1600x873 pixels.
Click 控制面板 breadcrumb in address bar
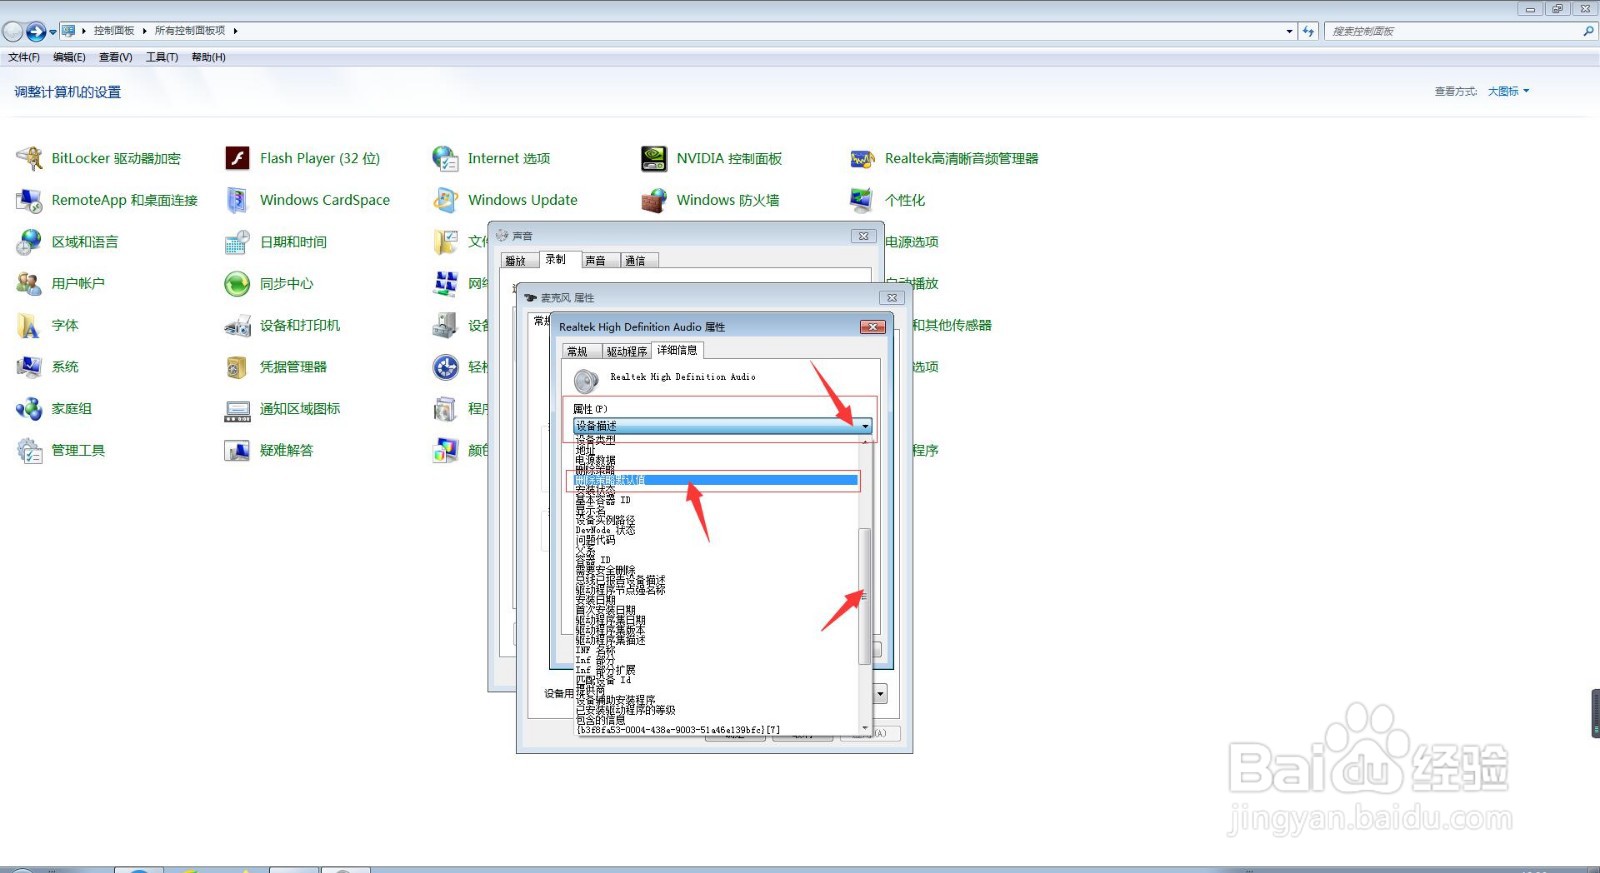[114, 31]
